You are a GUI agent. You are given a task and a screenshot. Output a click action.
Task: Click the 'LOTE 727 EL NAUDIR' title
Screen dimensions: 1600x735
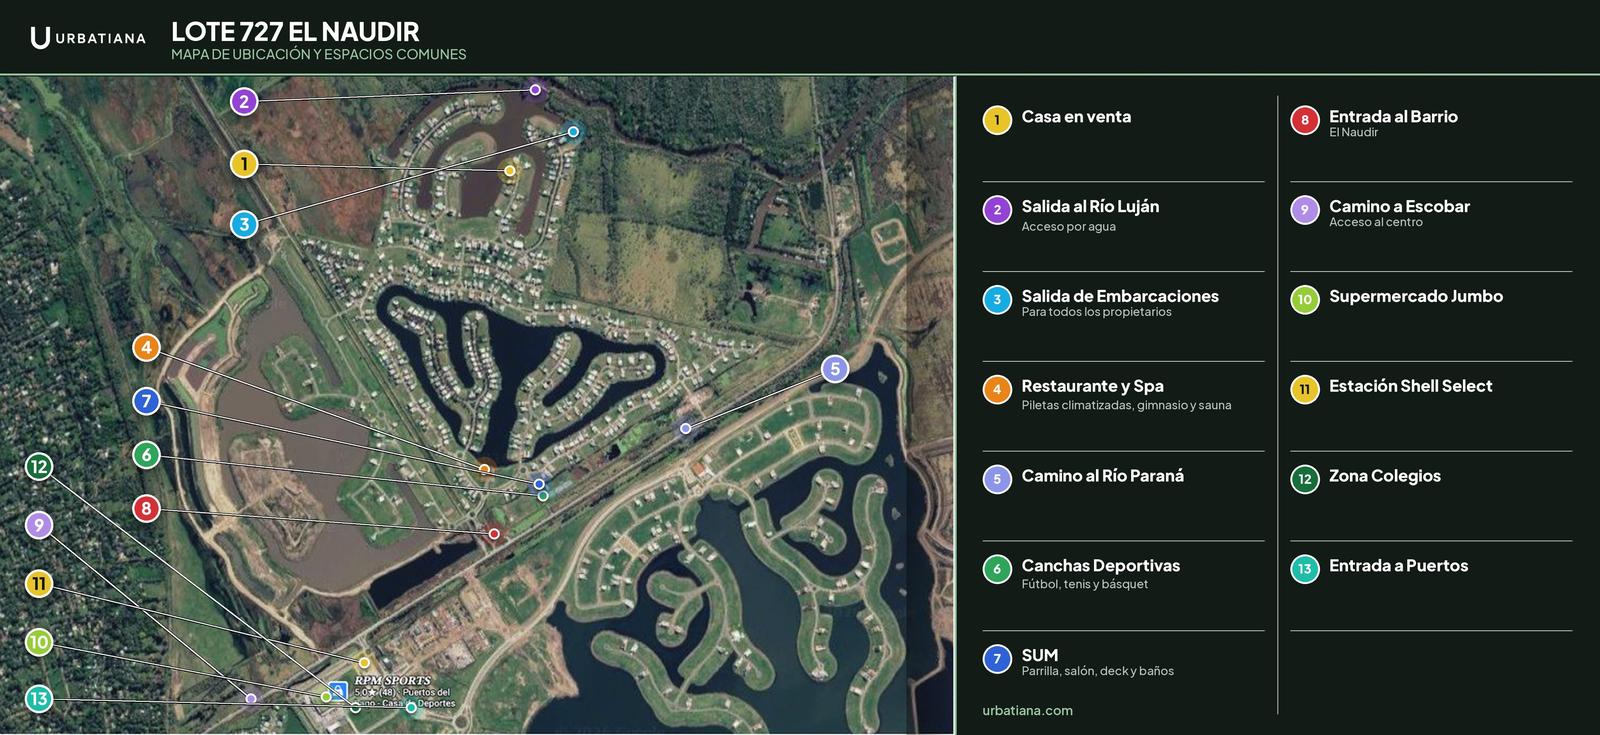295,31
